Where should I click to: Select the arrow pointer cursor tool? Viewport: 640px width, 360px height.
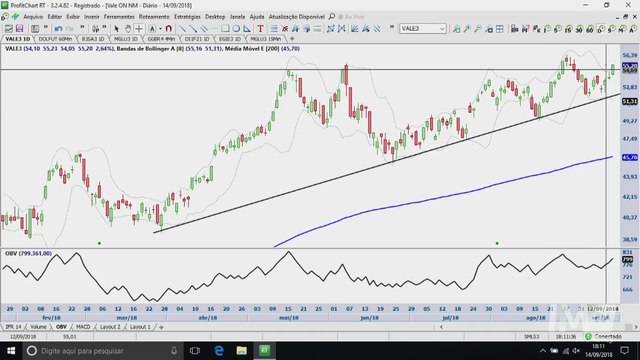(117, 29)
